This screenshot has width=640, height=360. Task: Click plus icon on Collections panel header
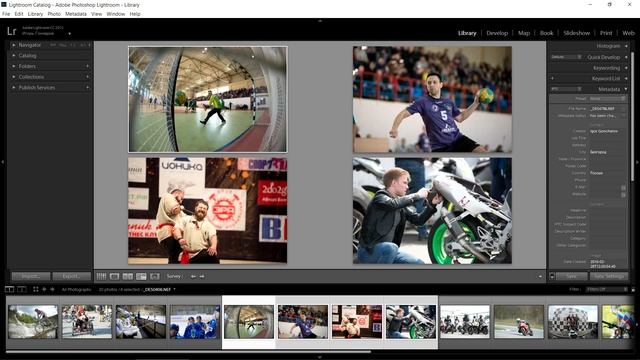[x=87, y=77]
